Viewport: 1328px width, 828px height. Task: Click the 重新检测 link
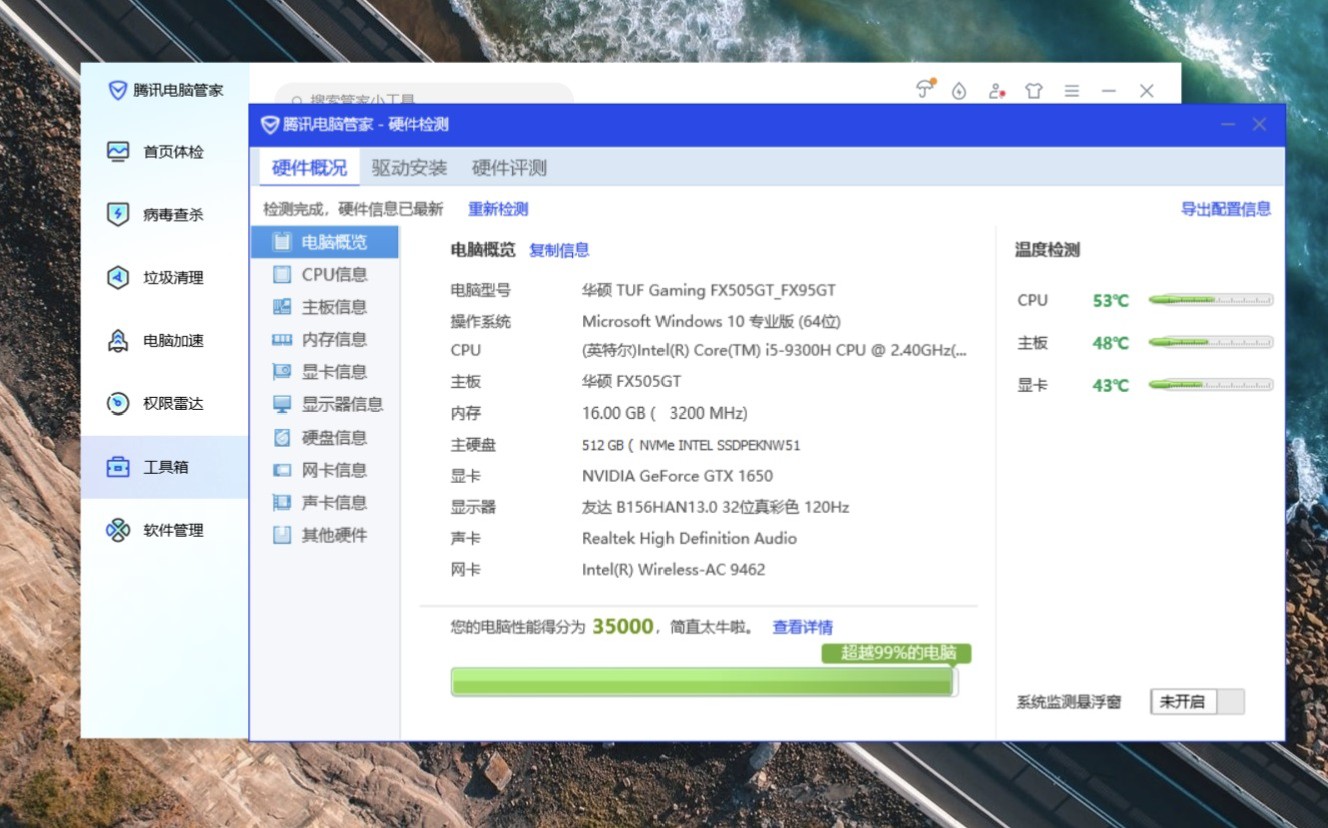point(498,209)
